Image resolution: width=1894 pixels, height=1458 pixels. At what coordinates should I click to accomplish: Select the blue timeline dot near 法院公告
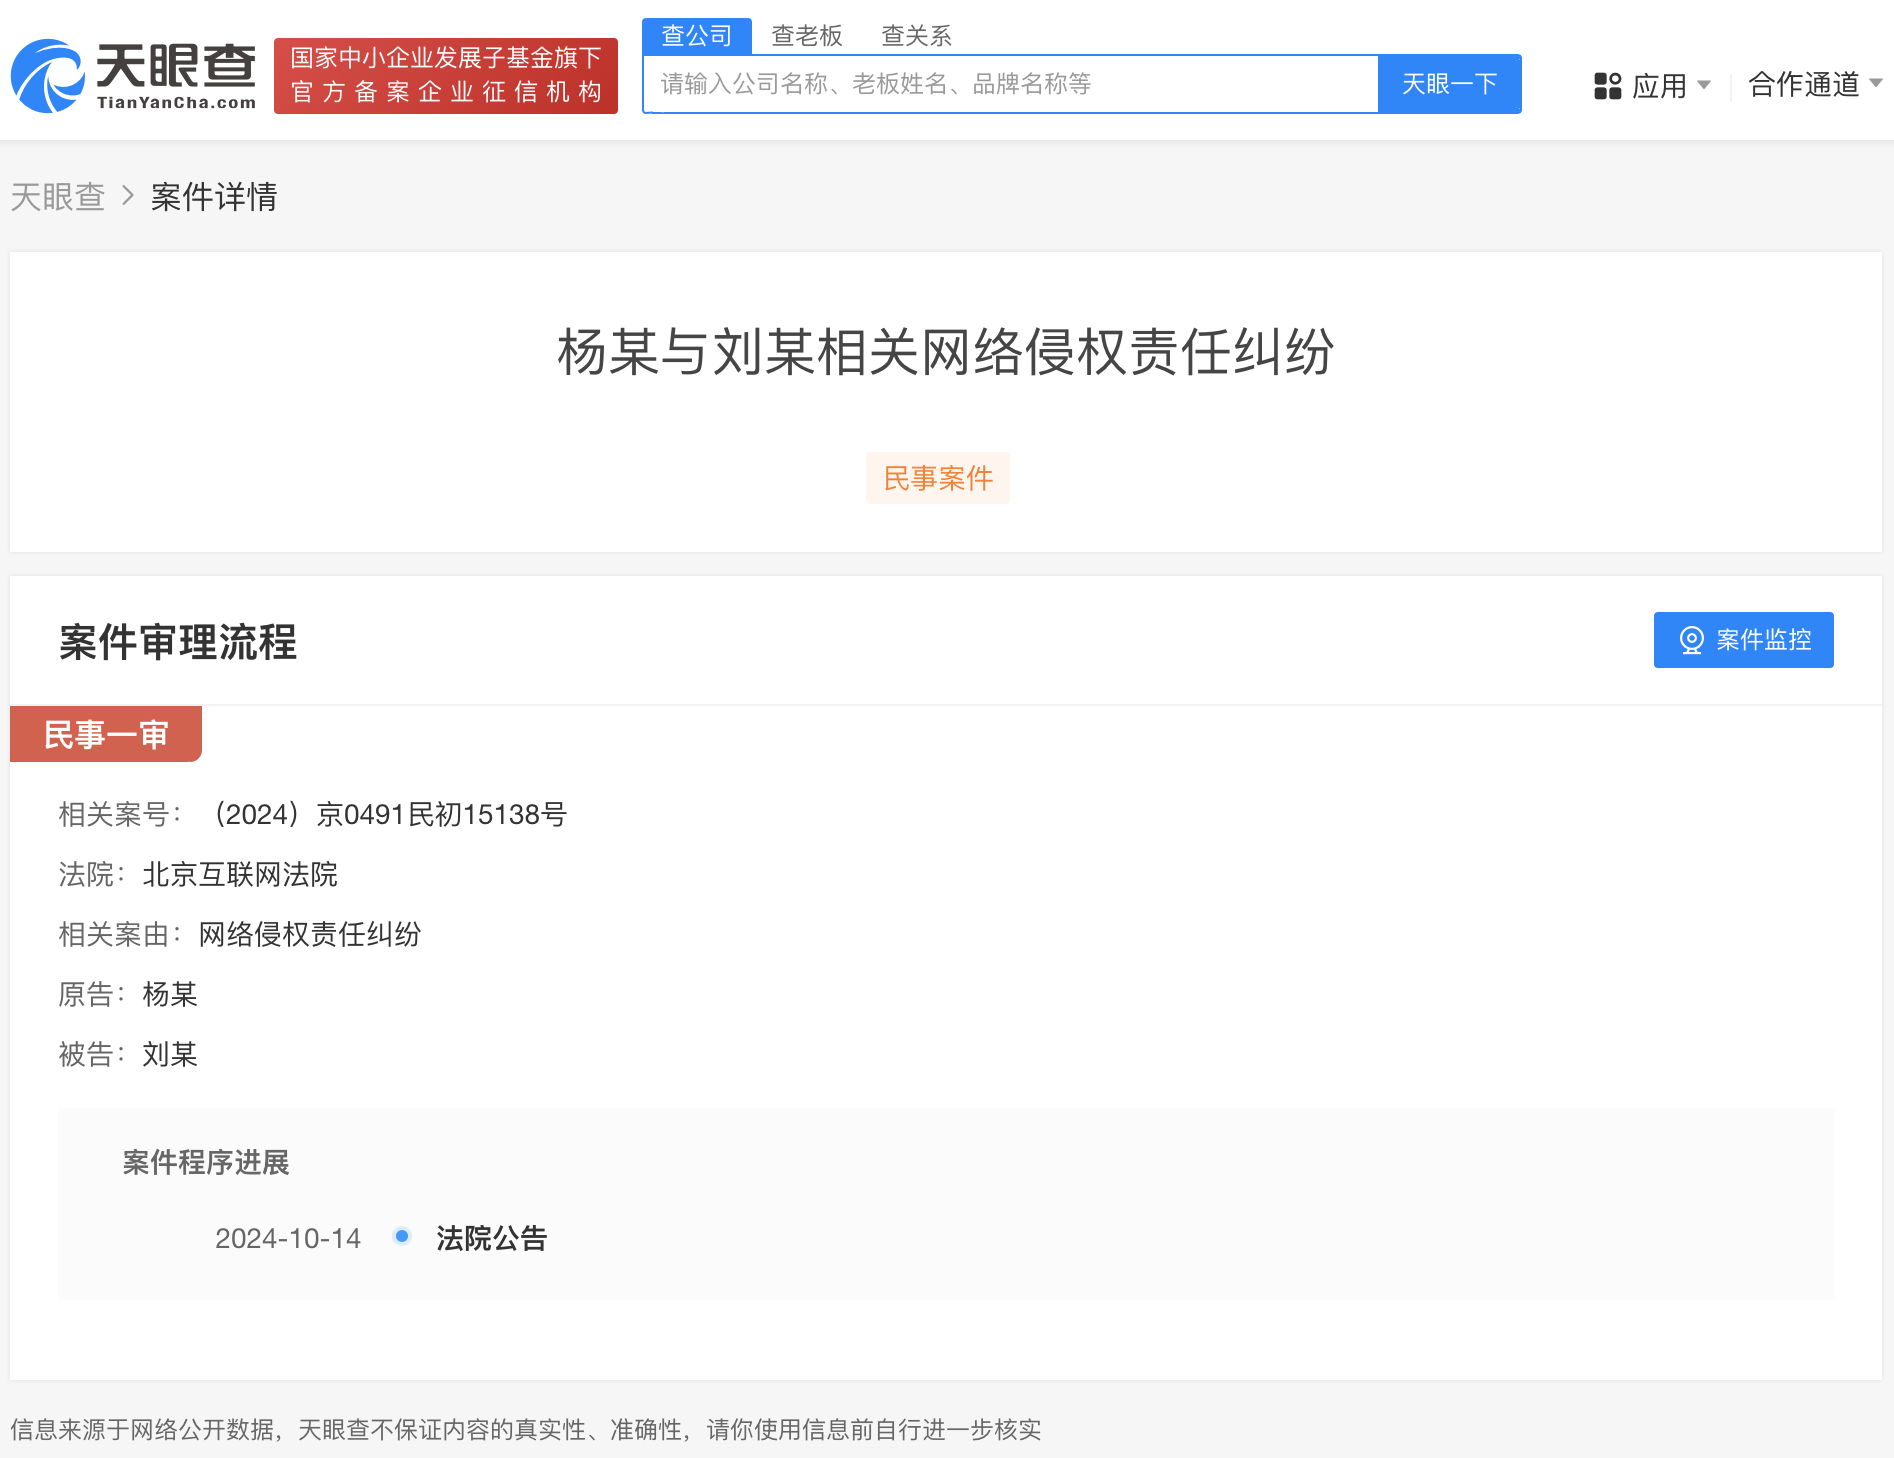point(402,1237)
